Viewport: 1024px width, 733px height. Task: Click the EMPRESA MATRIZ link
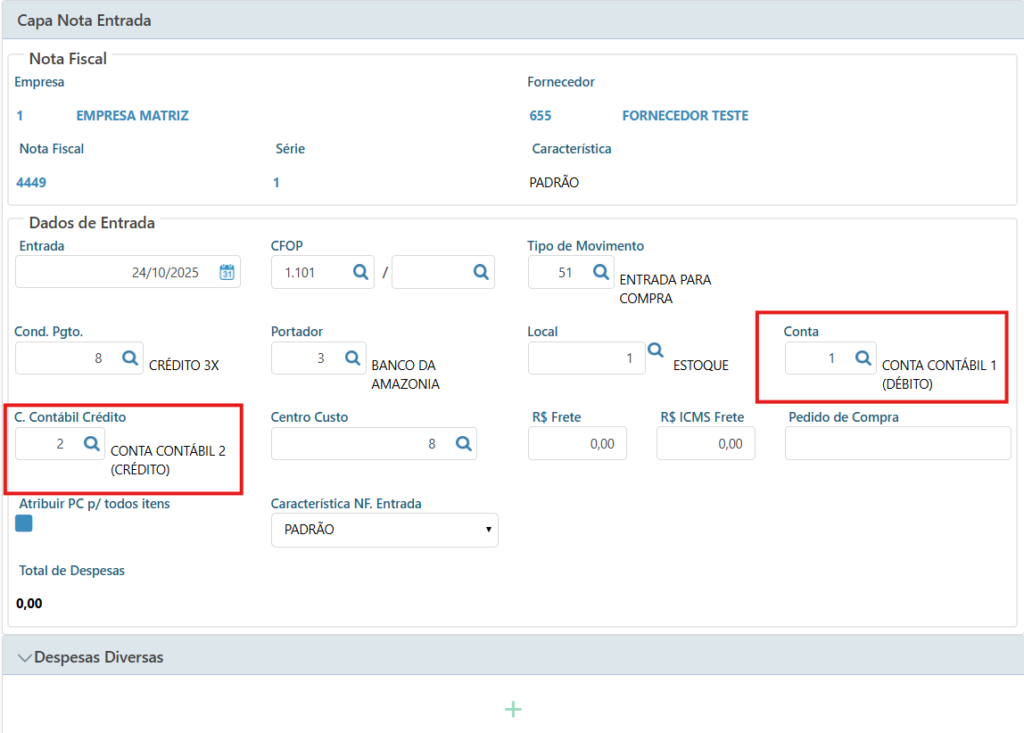(132, 116)
